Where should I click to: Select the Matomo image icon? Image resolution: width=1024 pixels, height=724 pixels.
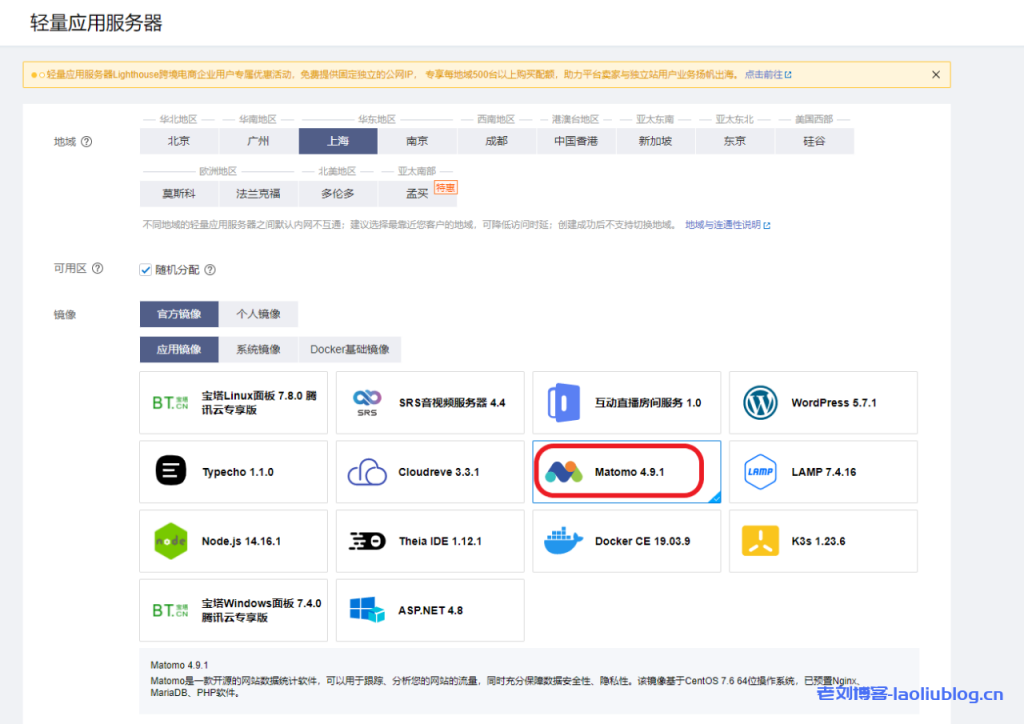click(x=563, y=472)
